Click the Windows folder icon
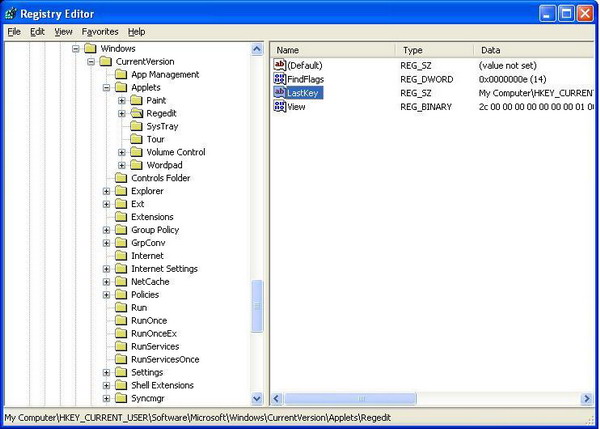600x429 pixels. [90, 48]
